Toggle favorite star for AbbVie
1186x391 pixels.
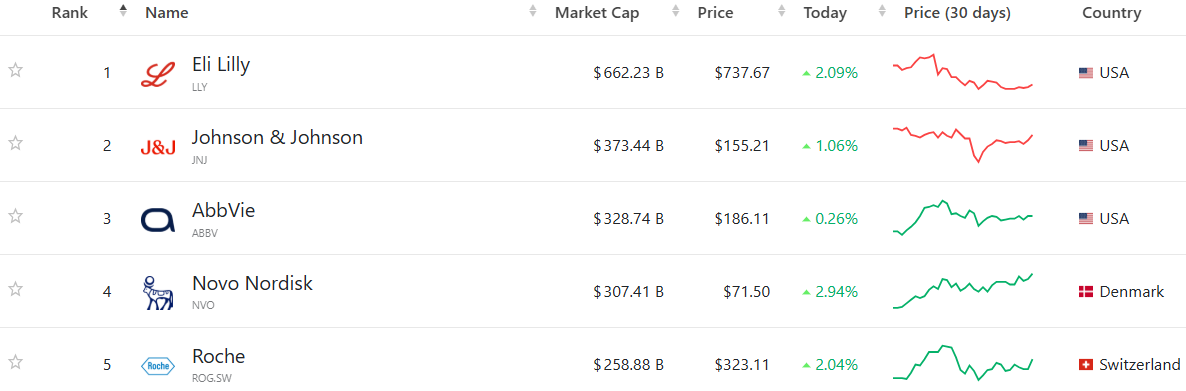[15, 216]
